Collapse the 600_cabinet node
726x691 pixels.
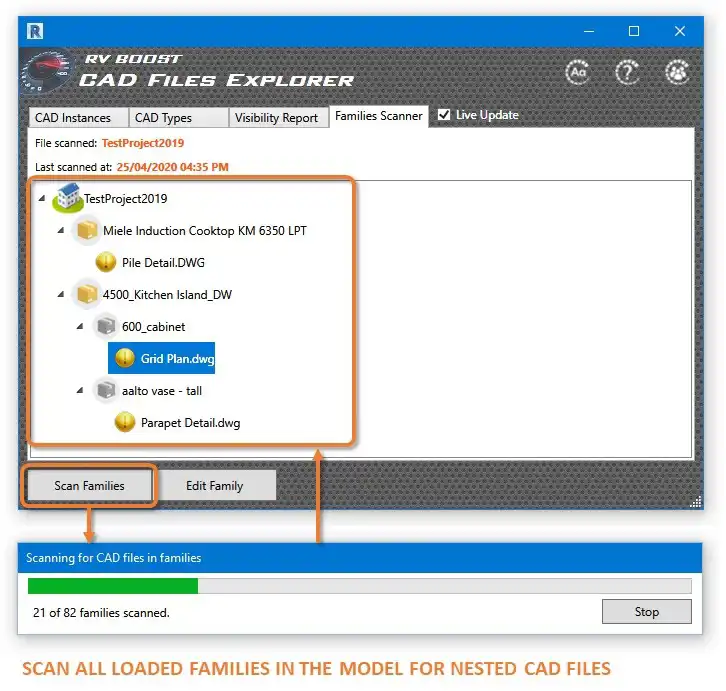click(80, 326)
